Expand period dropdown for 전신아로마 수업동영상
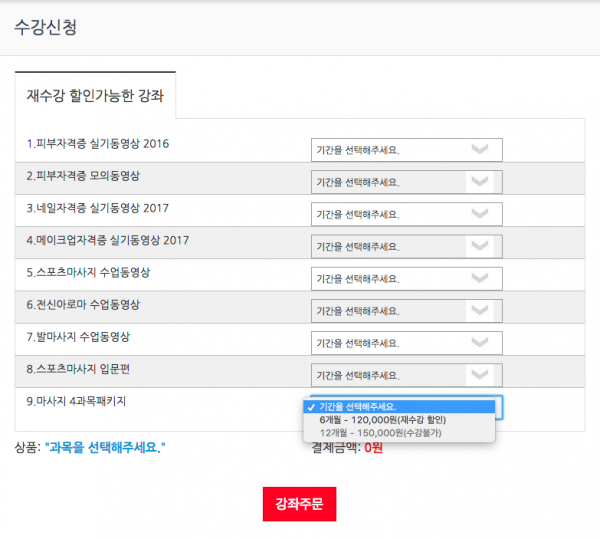Screen dimensions: 600x539 pyautogui.click(x=406, y=311)
